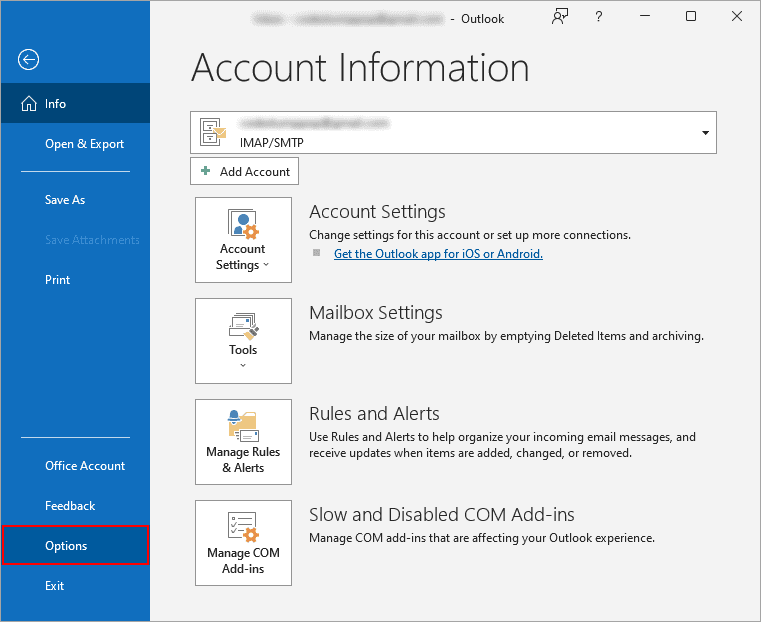This screenshot has height=622, width=761.
Task: Click the mail cabinet account icon
Action: click(x=213, y=131)
